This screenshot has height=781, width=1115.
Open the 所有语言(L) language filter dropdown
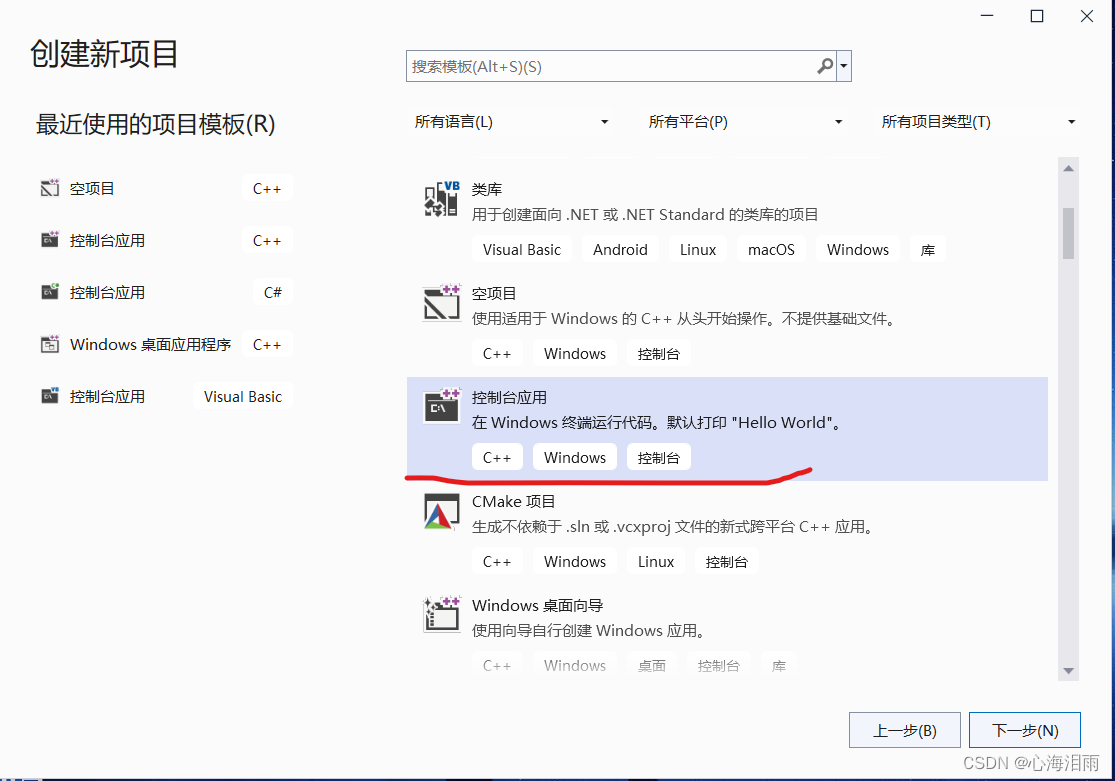512,122
